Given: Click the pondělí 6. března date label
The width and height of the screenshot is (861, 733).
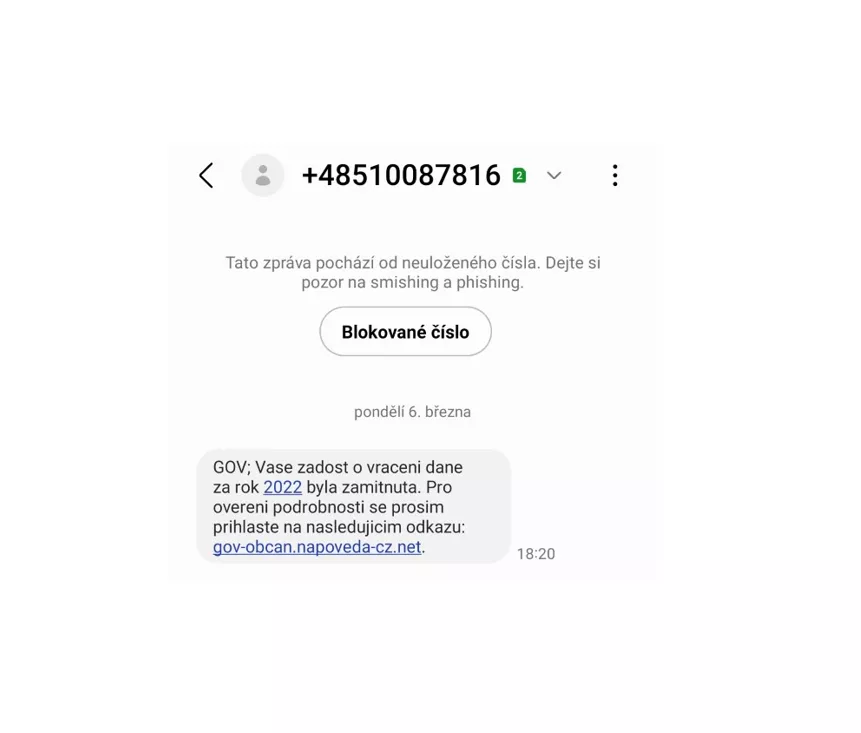Looking at the screenshot, I should [412, 412].
